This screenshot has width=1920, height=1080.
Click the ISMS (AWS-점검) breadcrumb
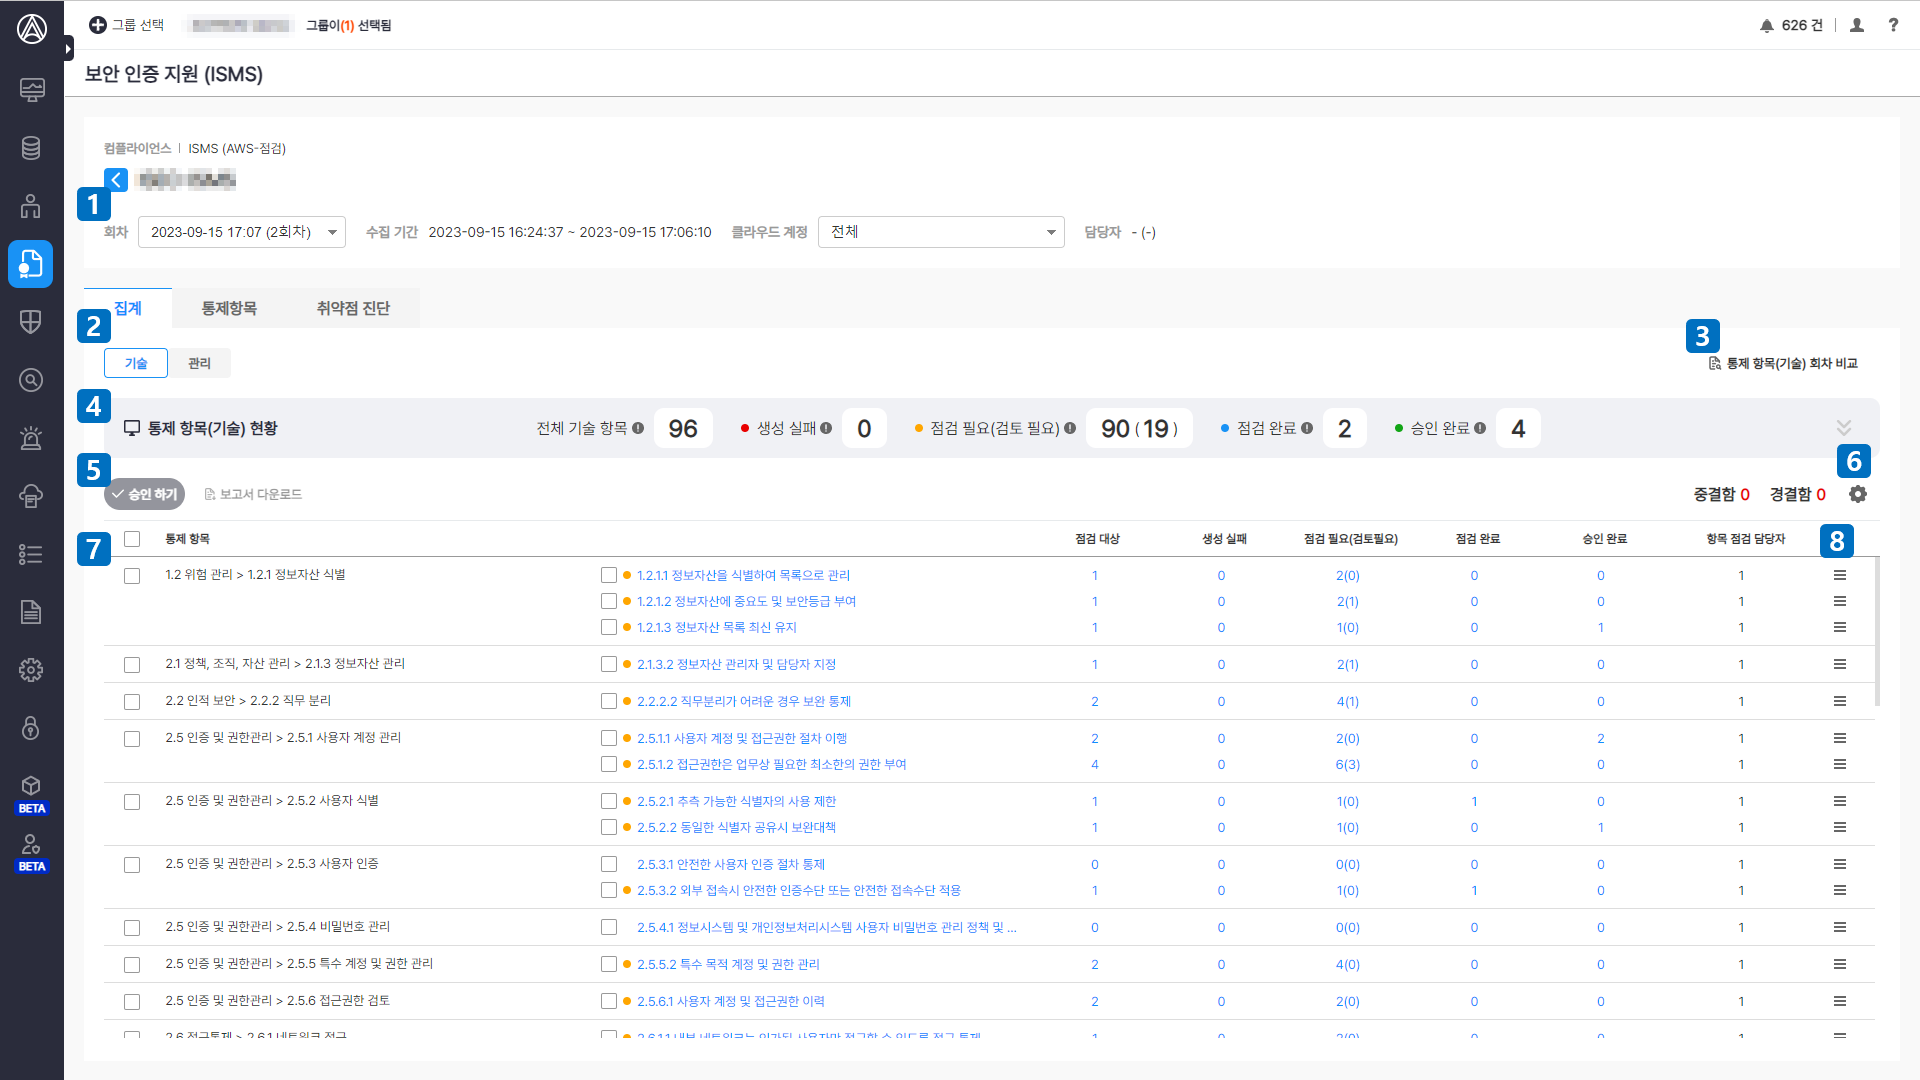[x=237, y=148]
